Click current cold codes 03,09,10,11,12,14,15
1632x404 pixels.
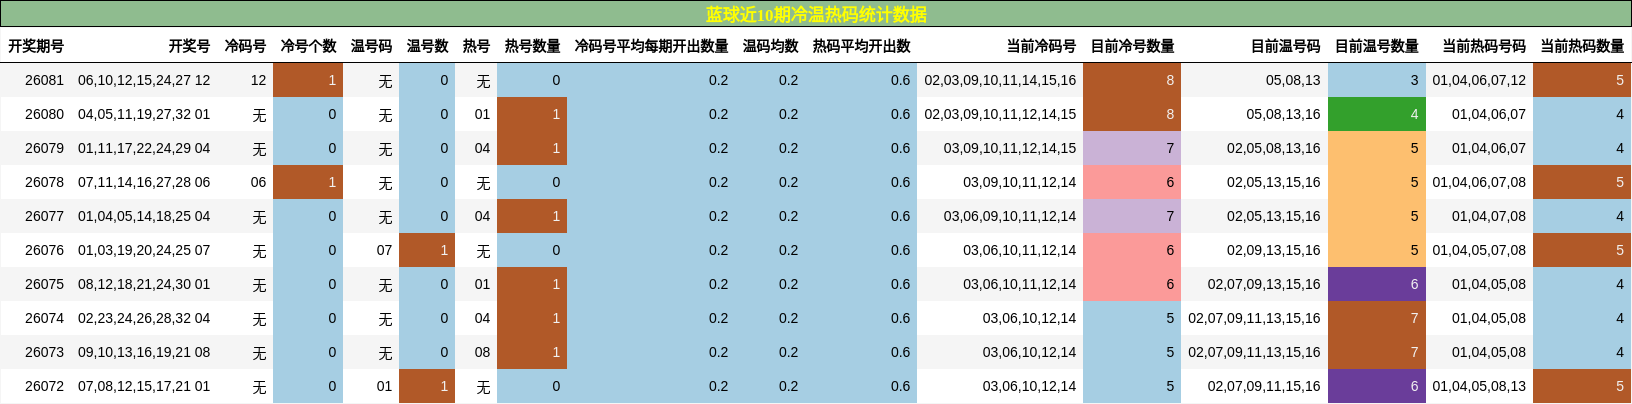(1010, 148)
